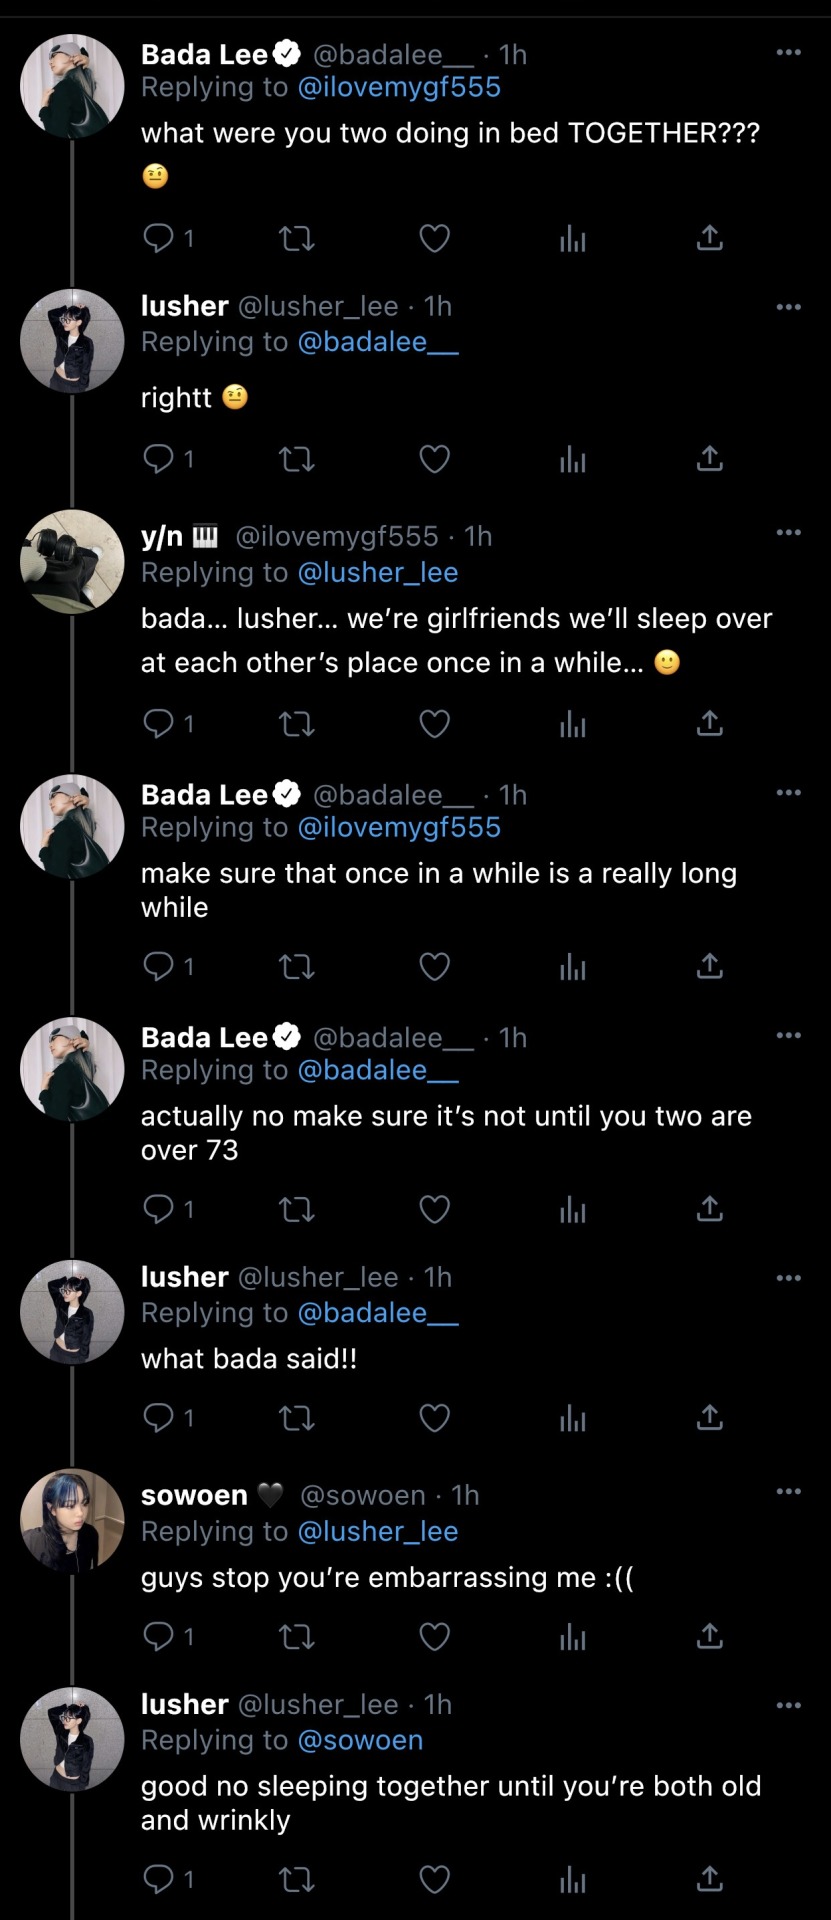Image resolution: width=831 pixels, height=1920 pixels.
Task: Open more options on sowoen's tweet
Action: point(789,1491)
